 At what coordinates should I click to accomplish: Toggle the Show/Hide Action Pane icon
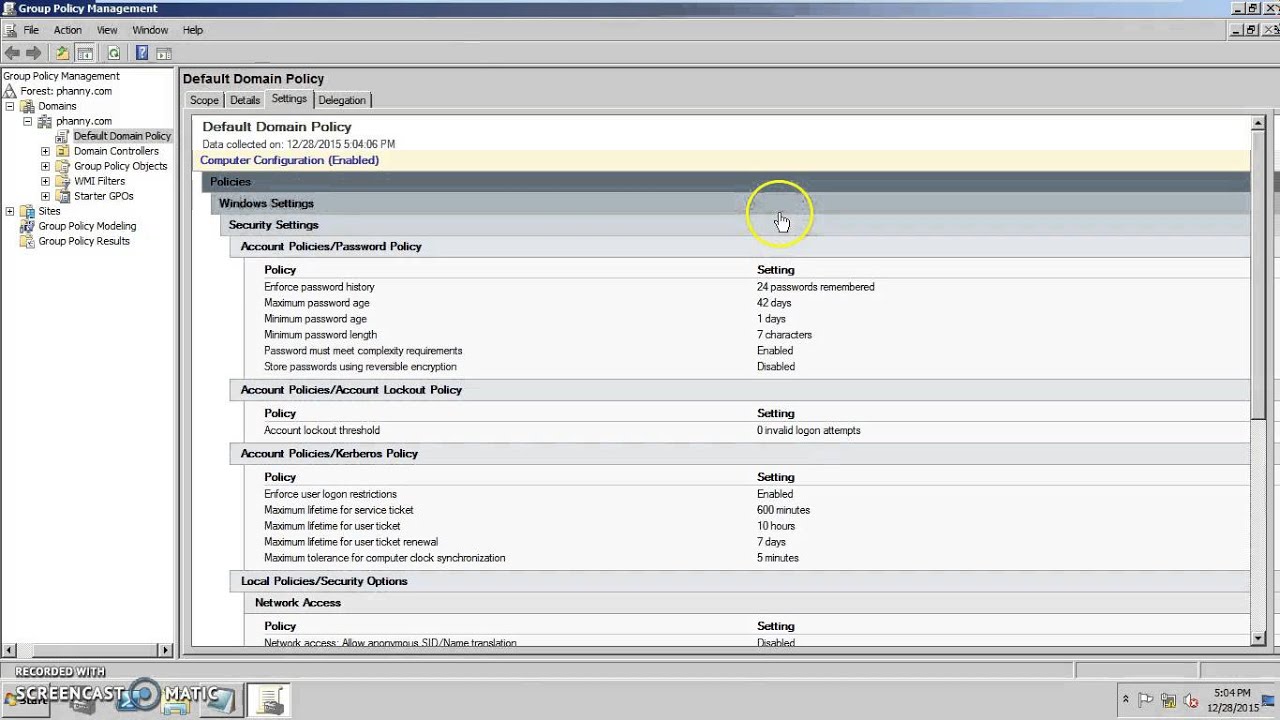pos(164,53)
